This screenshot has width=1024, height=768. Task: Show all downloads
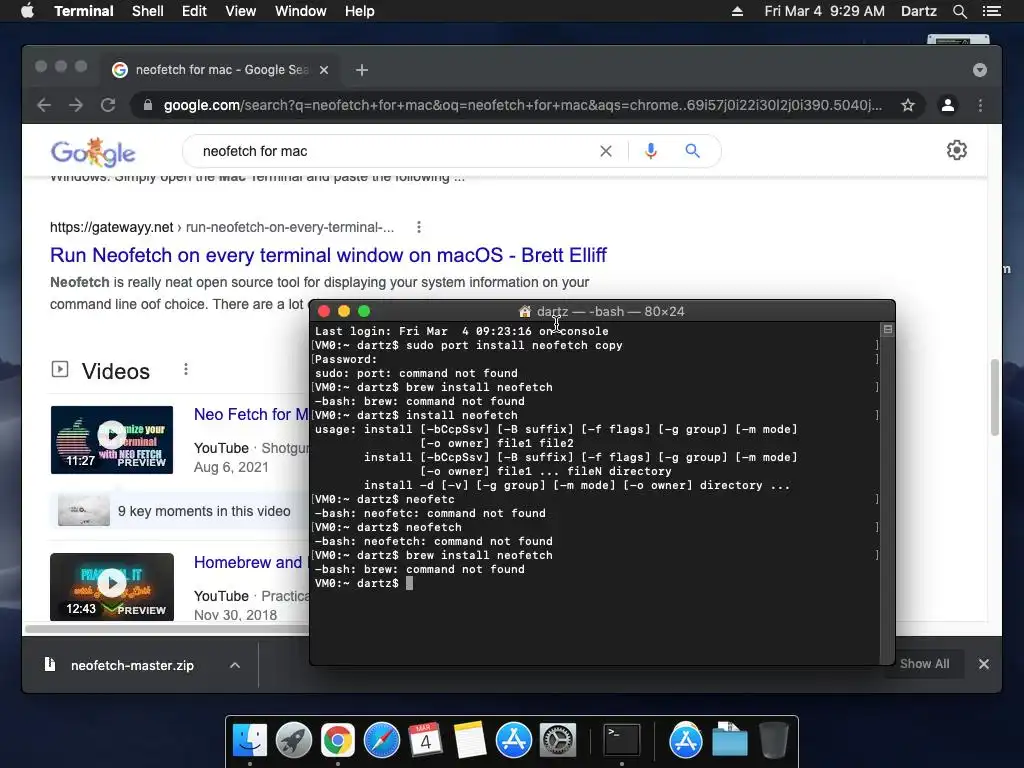tap(925, 664)
